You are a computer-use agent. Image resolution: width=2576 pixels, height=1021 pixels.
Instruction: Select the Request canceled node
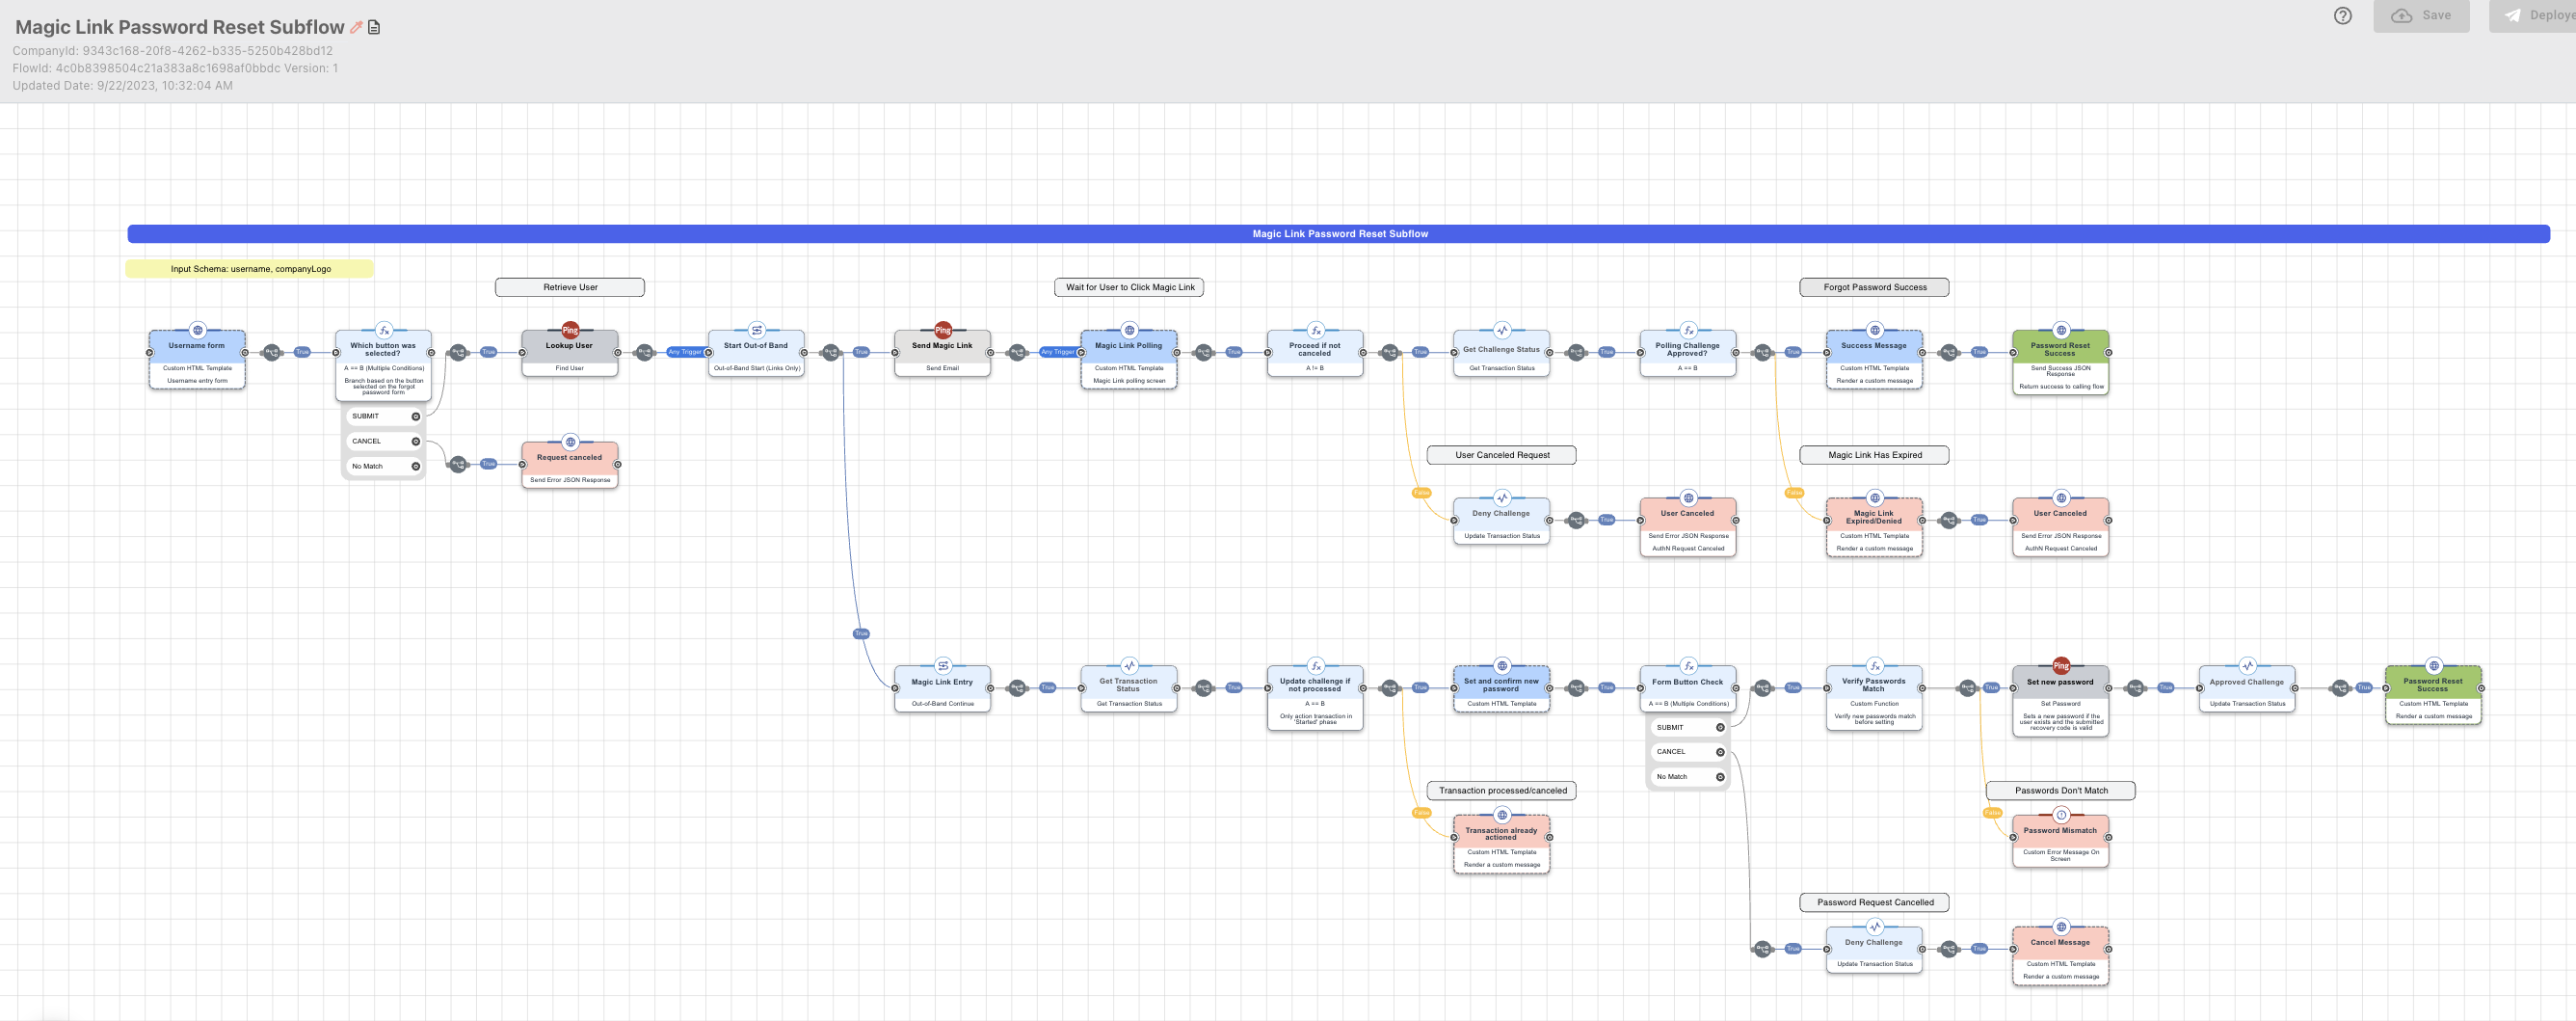tap(570, 458)
